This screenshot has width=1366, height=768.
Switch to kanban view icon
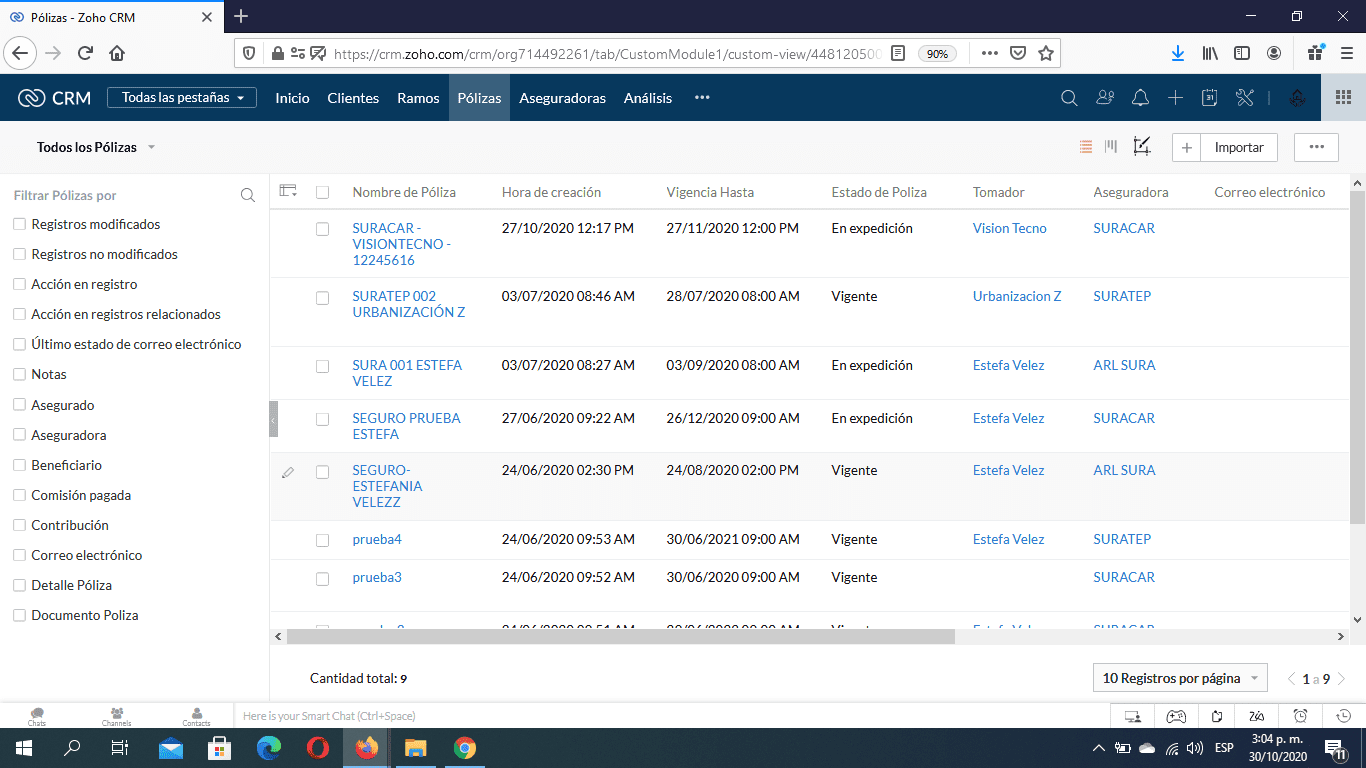point(1111,147)
